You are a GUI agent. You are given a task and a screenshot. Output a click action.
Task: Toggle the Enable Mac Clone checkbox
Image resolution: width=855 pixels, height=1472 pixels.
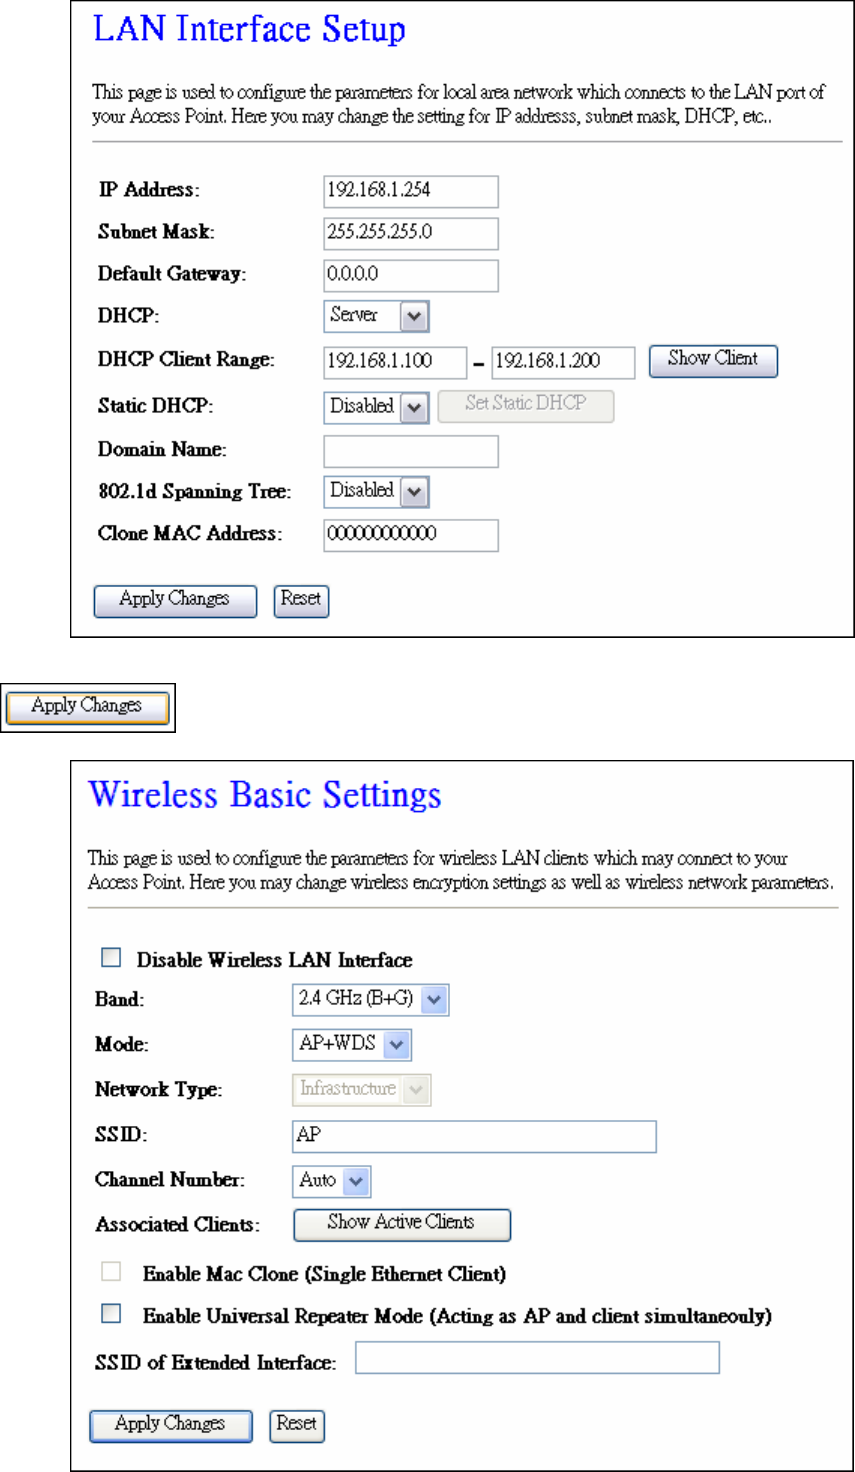click(111, 1271)
